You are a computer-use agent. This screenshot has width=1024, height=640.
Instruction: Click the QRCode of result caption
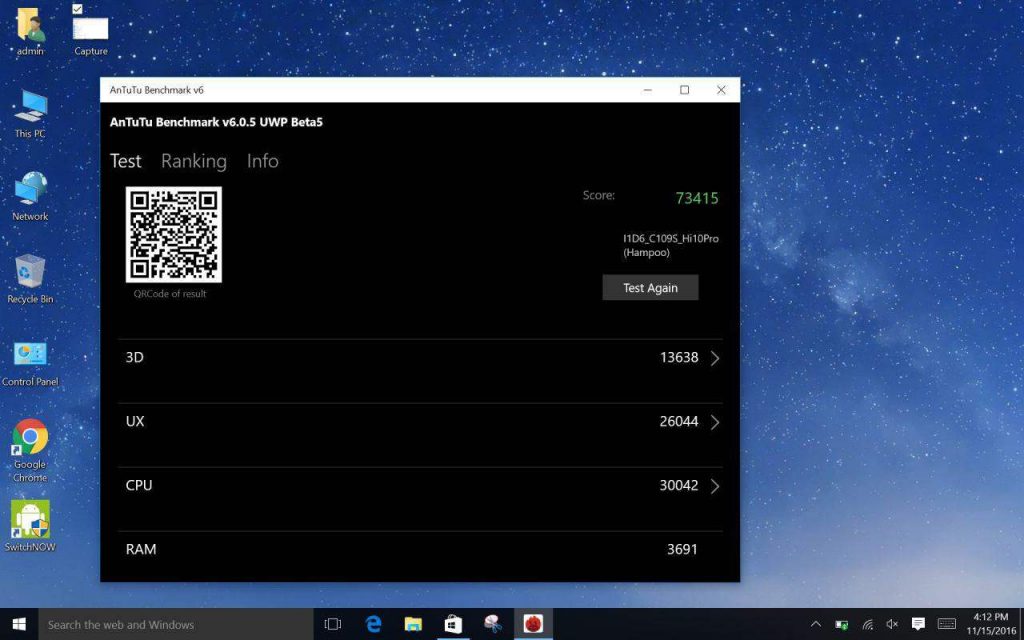coord(170,294)
